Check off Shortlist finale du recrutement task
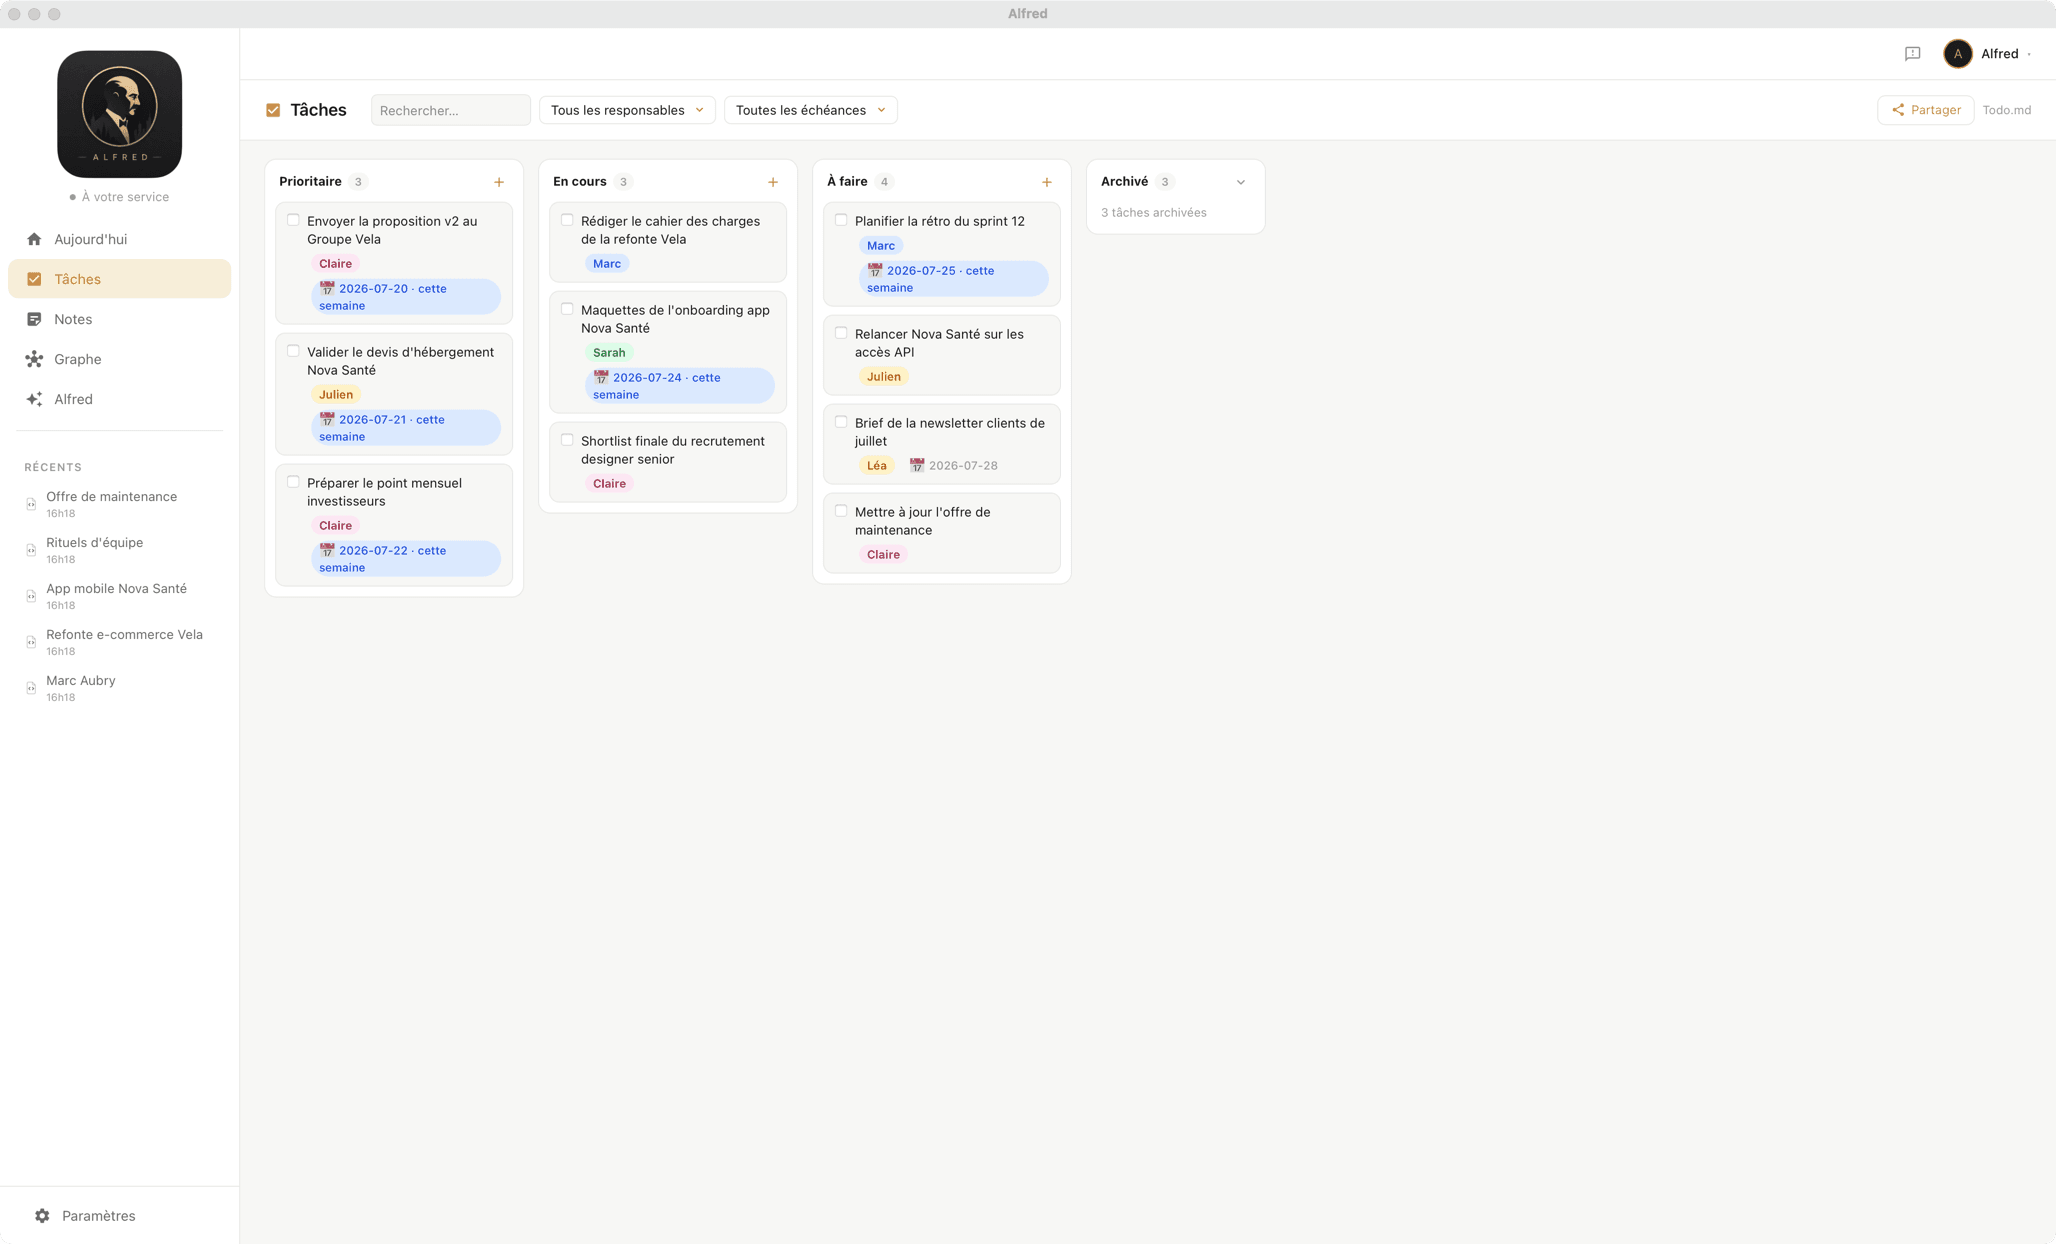Image resolution: width=2056 pixels, height=1244 pixels. 567,440
